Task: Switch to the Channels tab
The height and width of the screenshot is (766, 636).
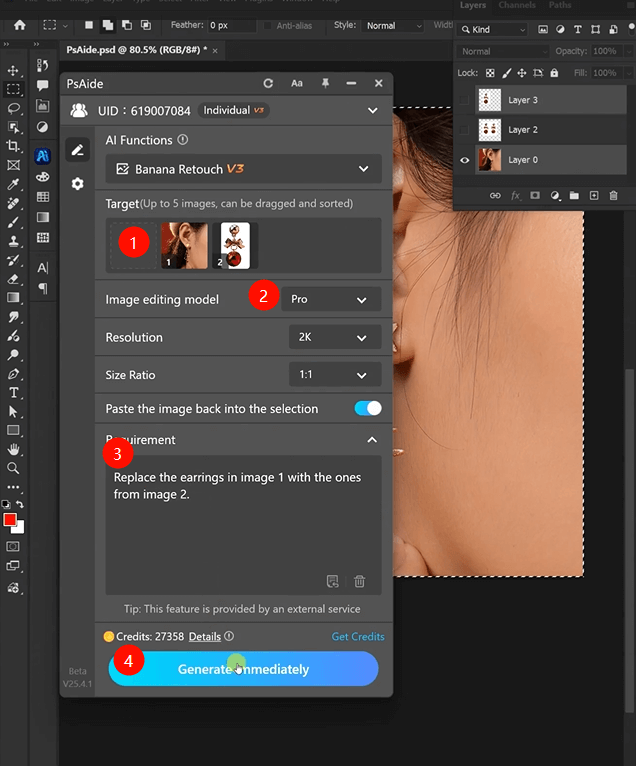Action: [x=517, y=5]
